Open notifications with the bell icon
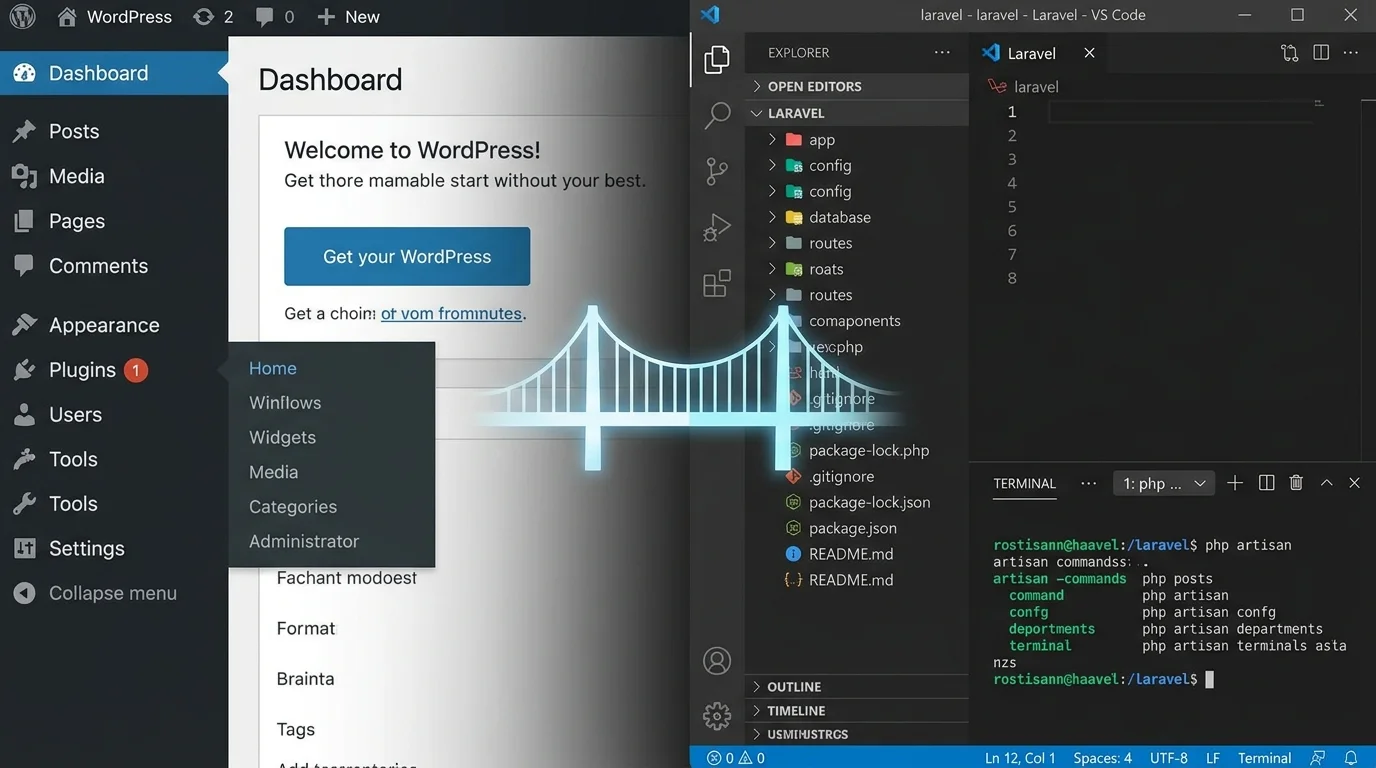 pos(1351,758)
